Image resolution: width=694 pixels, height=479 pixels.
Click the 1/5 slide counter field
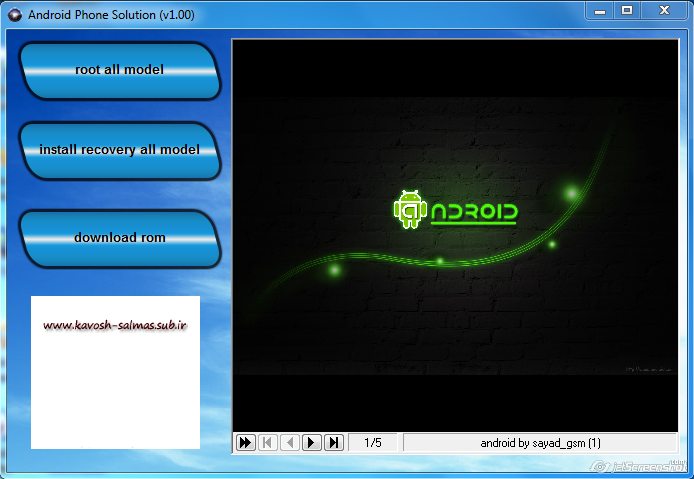(373, 443)
